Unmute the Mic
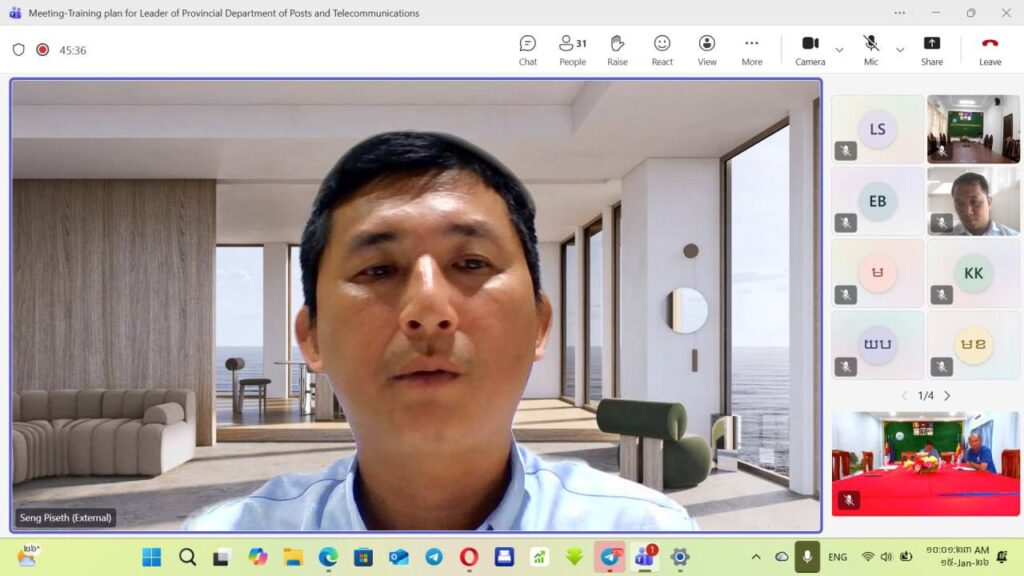The image size is (1024, 576). point(871,50)
